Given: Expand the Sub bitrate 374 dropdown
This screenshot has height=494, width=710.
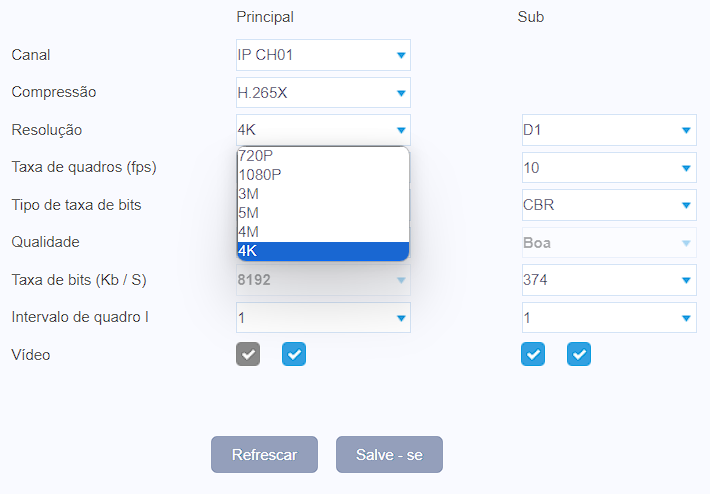Looking at the screenshot, I should [609, 280].
